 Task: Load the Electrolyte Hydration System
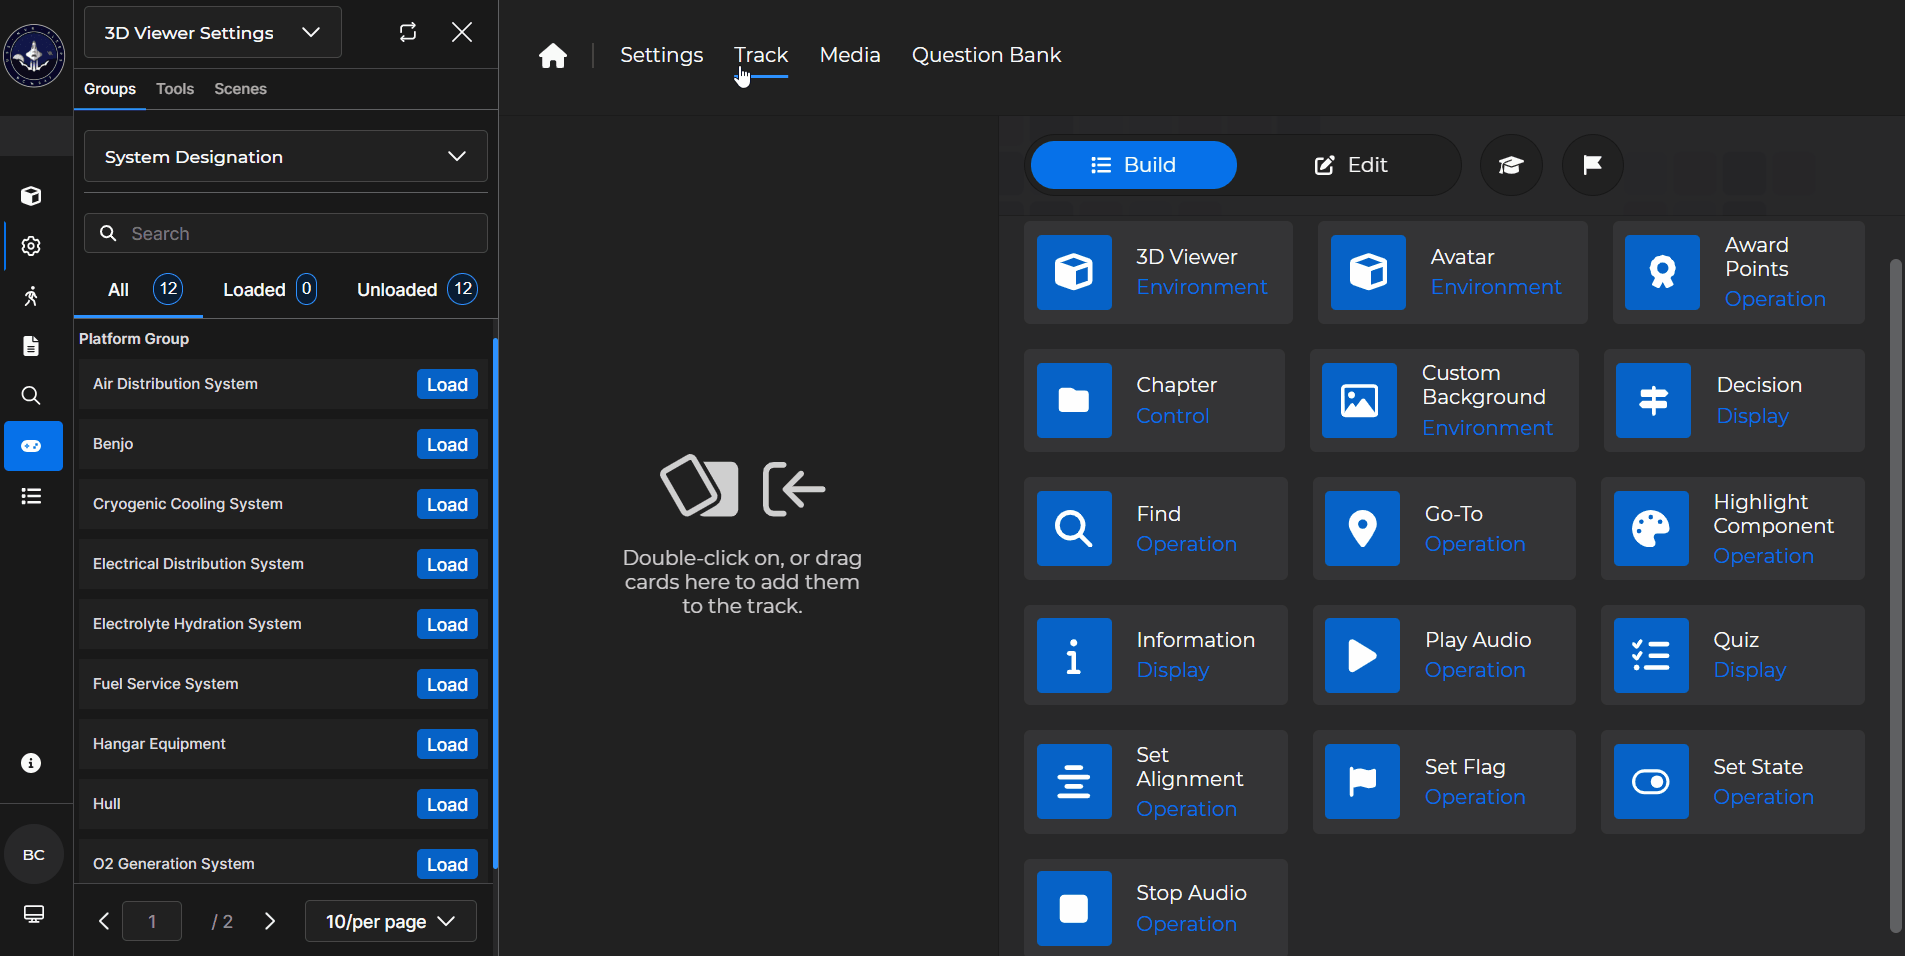tap(447, 625)
